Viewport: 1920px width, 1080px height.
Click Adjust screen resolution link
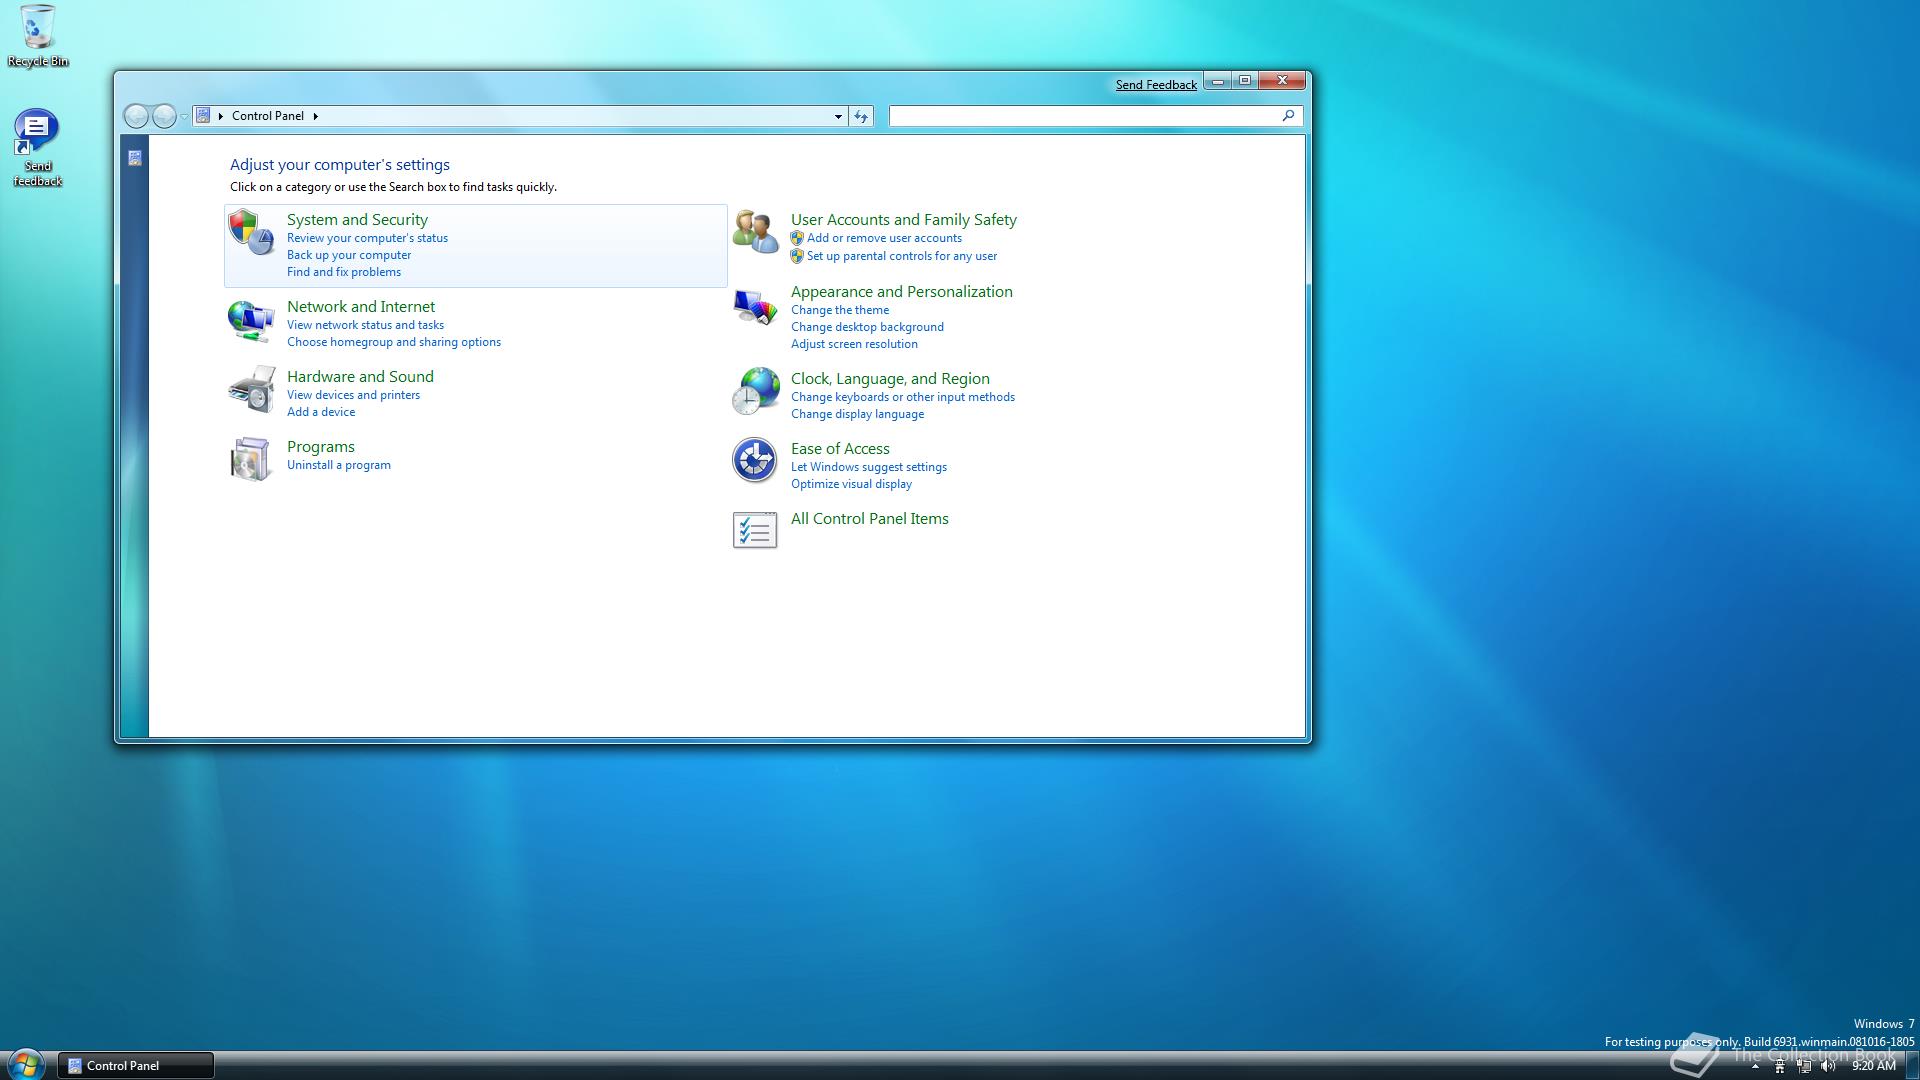854,344
